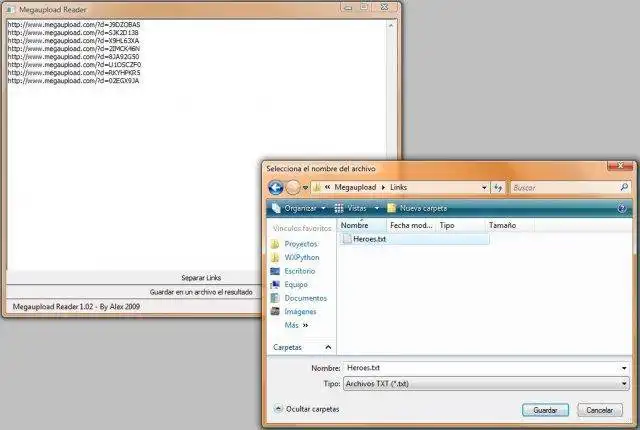Viewport: 640px width, 430px height.
Task: Sort by Tipo column header
Action: click(460, 225)
